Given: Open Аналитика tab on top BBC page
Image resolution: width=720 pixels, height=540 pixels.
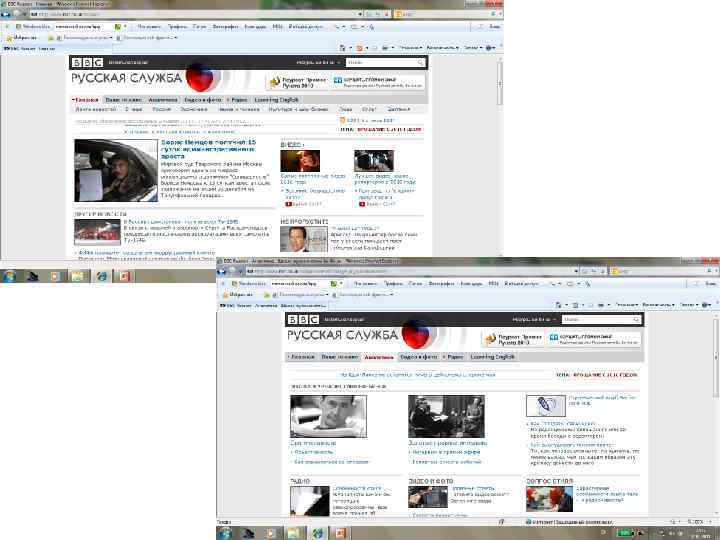Looking at the screenshot, I should point(163,100).
